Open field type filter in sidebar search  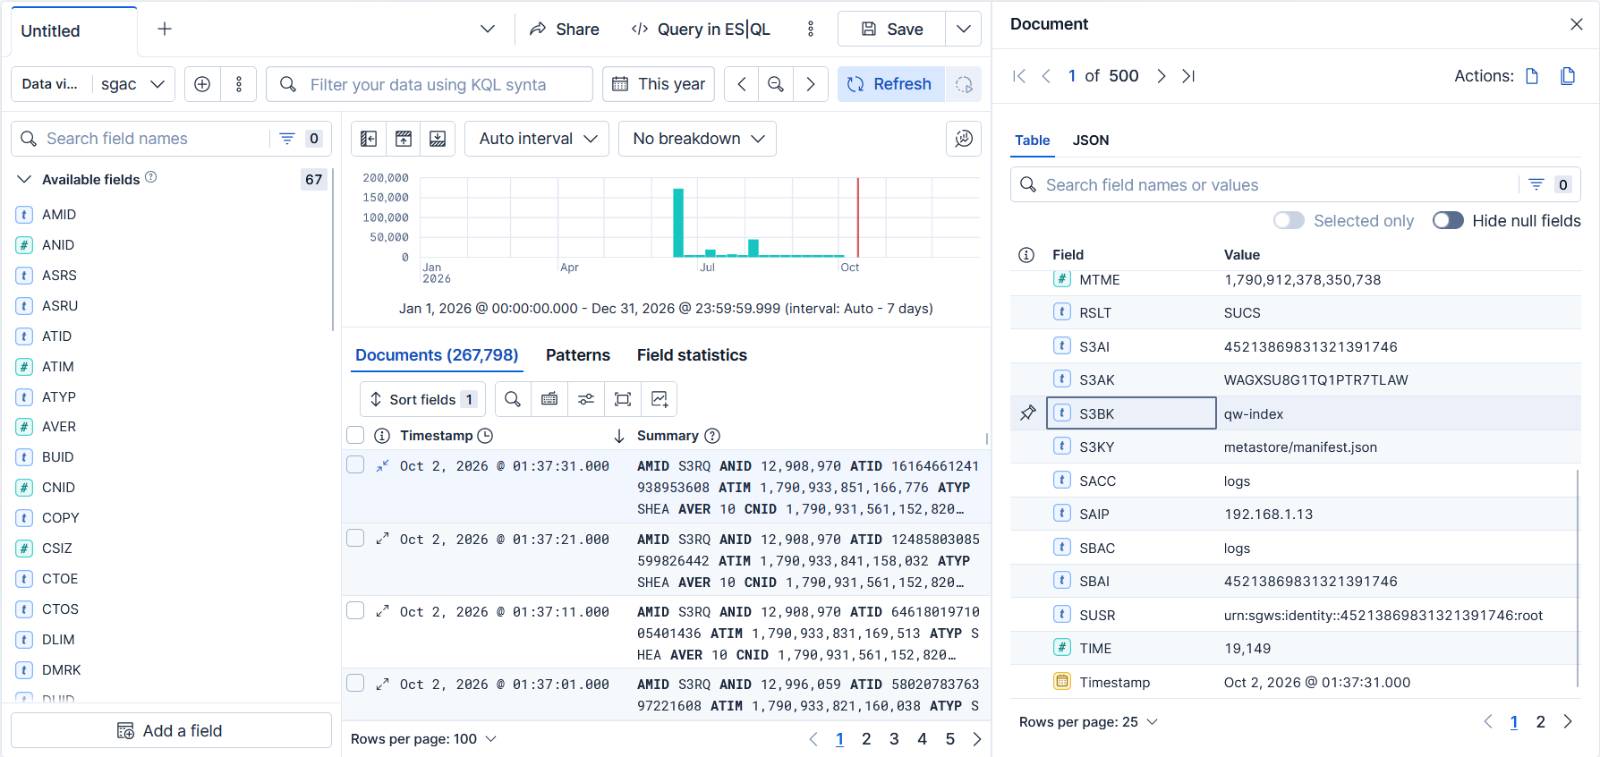point(301,139)
